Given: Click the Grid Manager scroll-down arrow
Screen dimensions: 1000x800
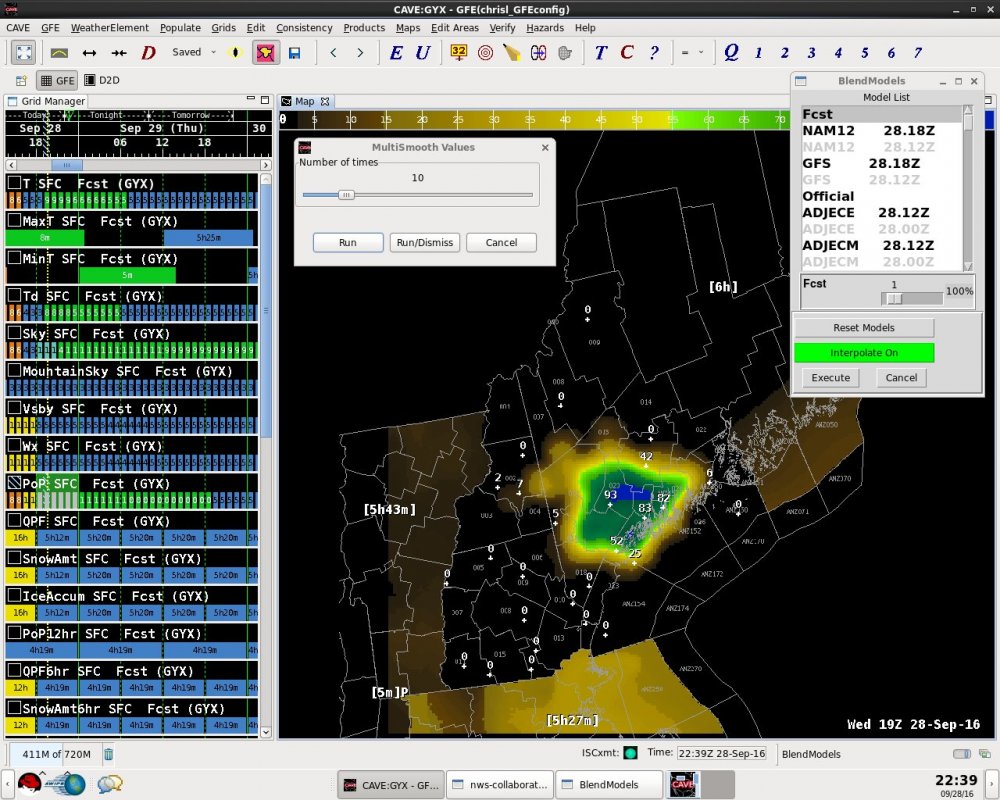Looking at the screenshot, I should [x=266, y=732].
